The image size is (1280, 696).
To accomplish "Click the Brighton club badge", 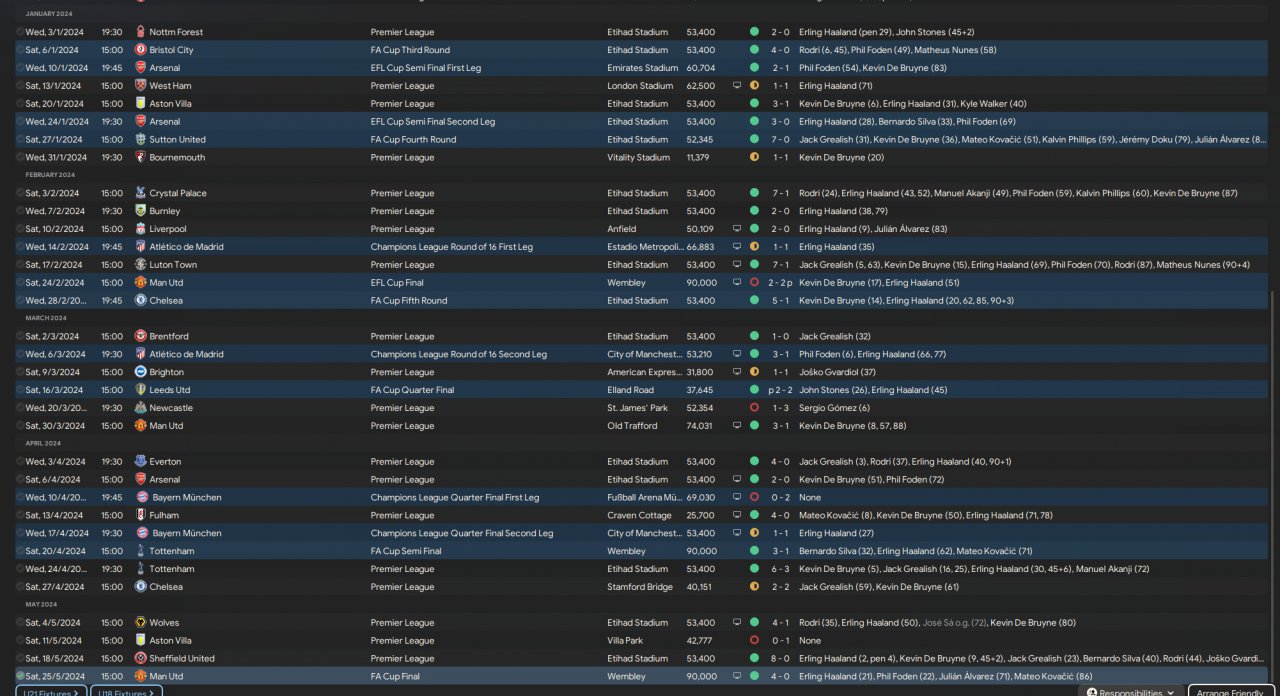I will 140,372.
